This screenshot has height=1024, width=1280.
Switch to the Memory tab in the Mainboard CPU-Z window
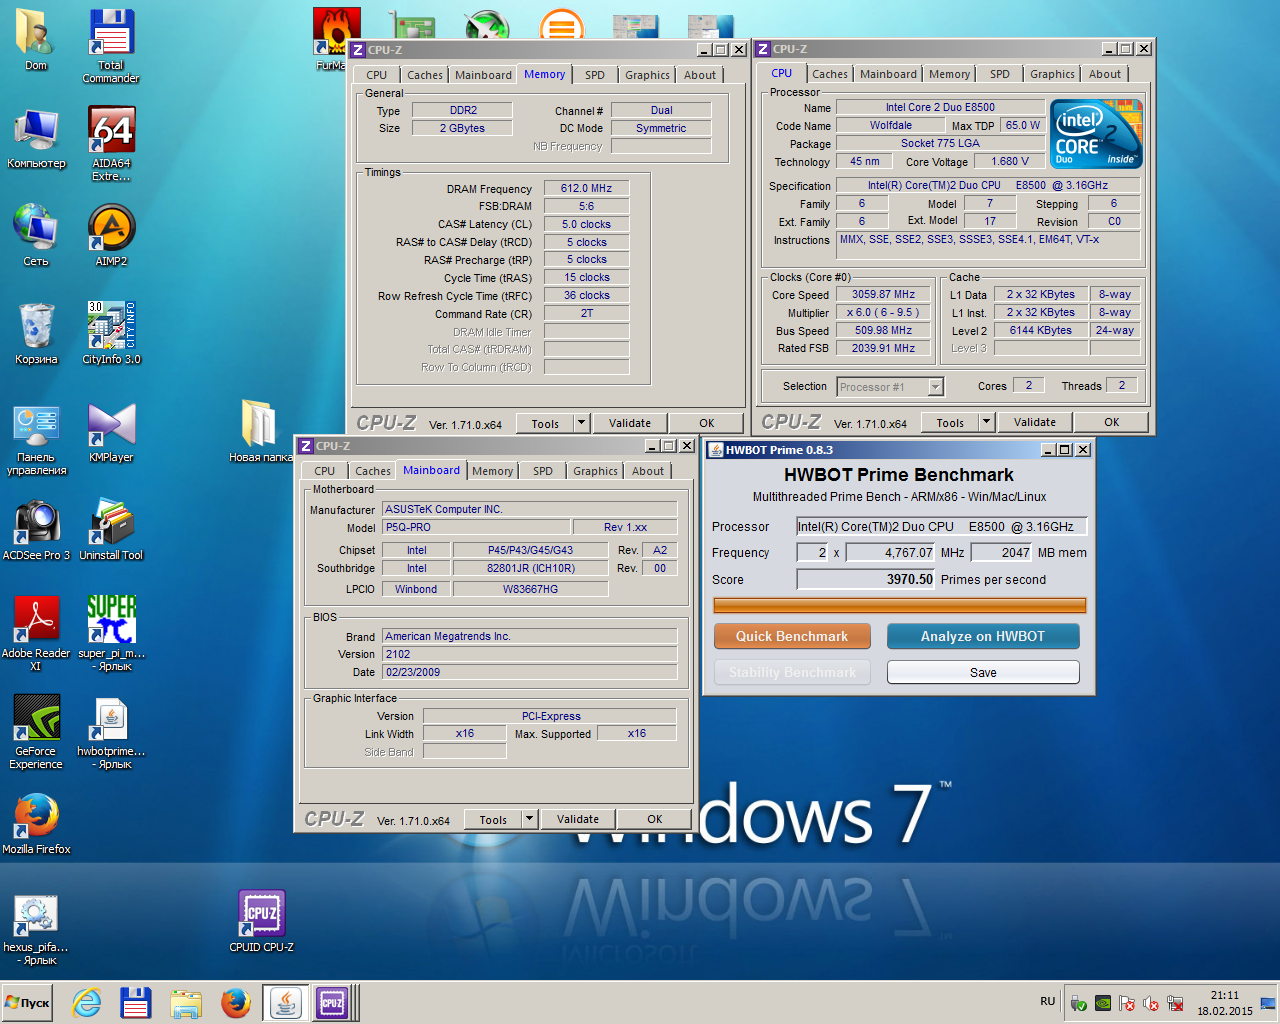click(x=492, y=471)
